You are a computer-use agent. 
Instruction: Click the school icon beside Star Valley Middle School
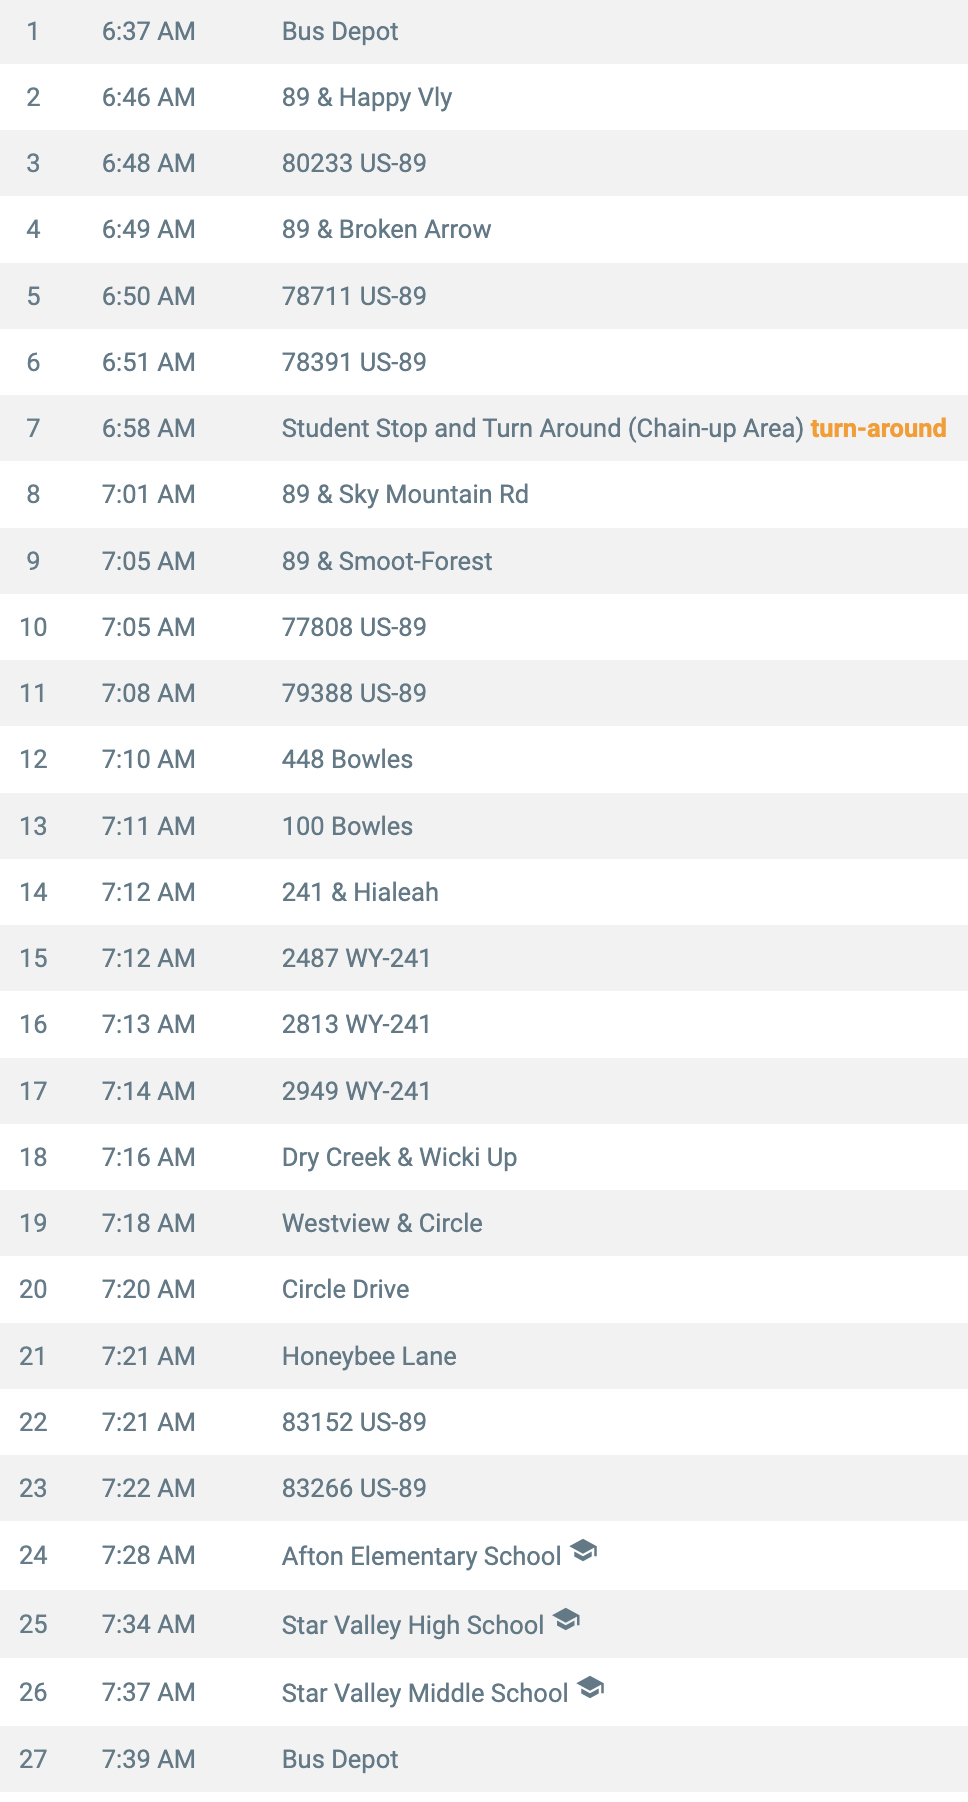[x=591, y=1687]
